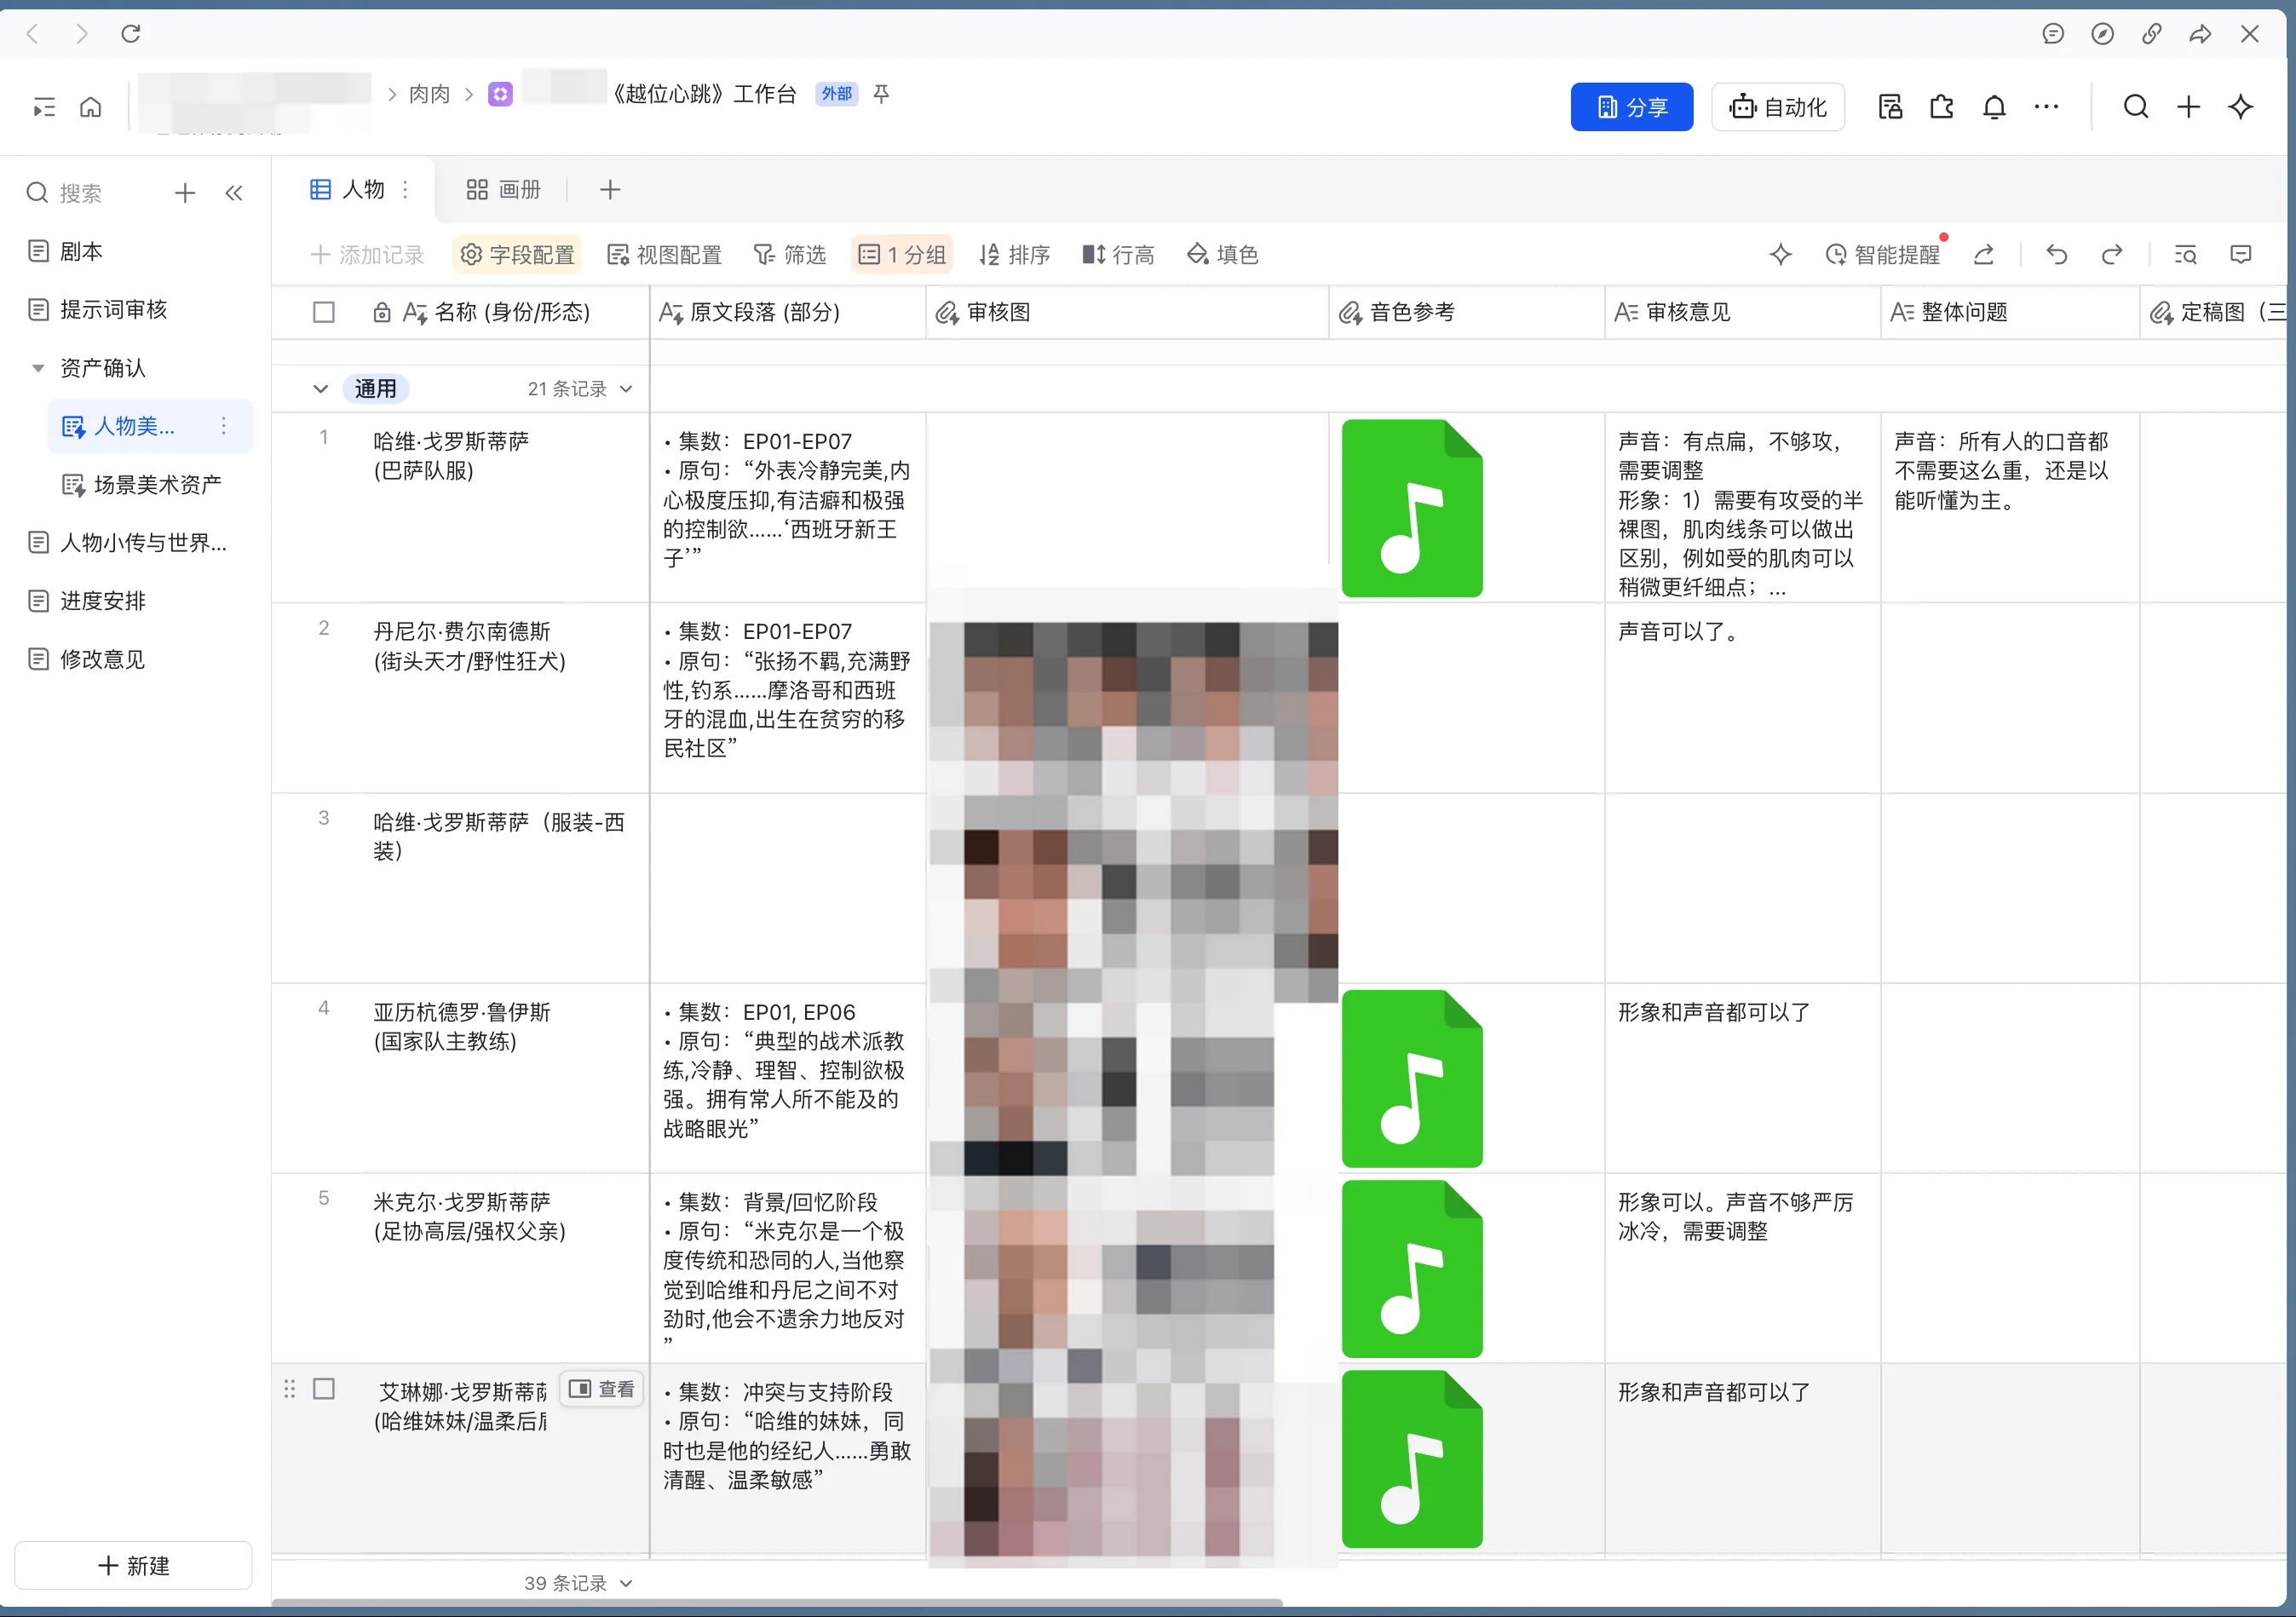Click the forward arrow share icon

(x=2200, y=34)
